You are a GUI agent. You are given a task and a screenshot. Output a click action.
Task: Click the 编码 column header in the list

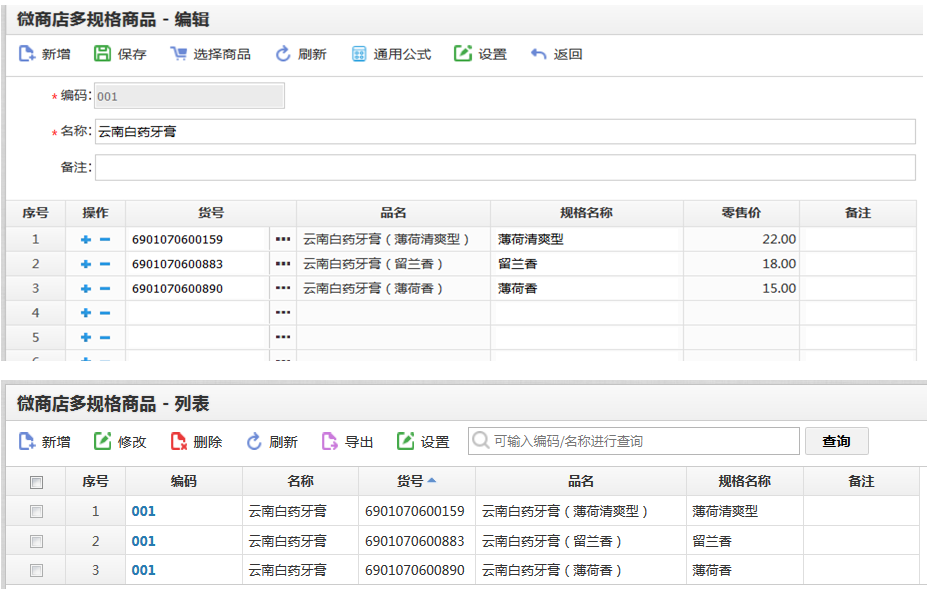(184, 481)
